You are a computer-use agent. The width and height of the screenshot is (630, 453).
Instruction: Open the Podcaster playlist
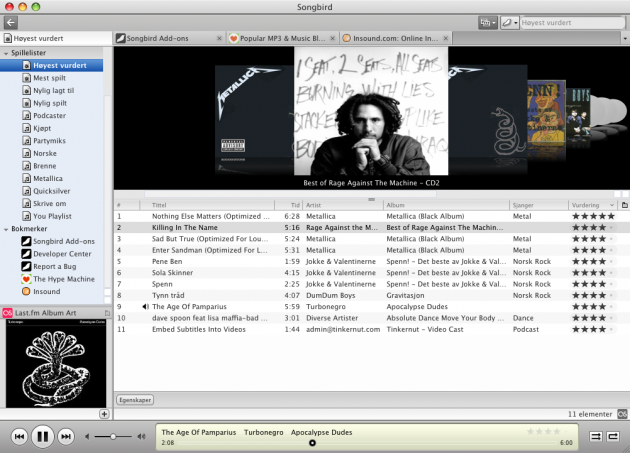49,116
